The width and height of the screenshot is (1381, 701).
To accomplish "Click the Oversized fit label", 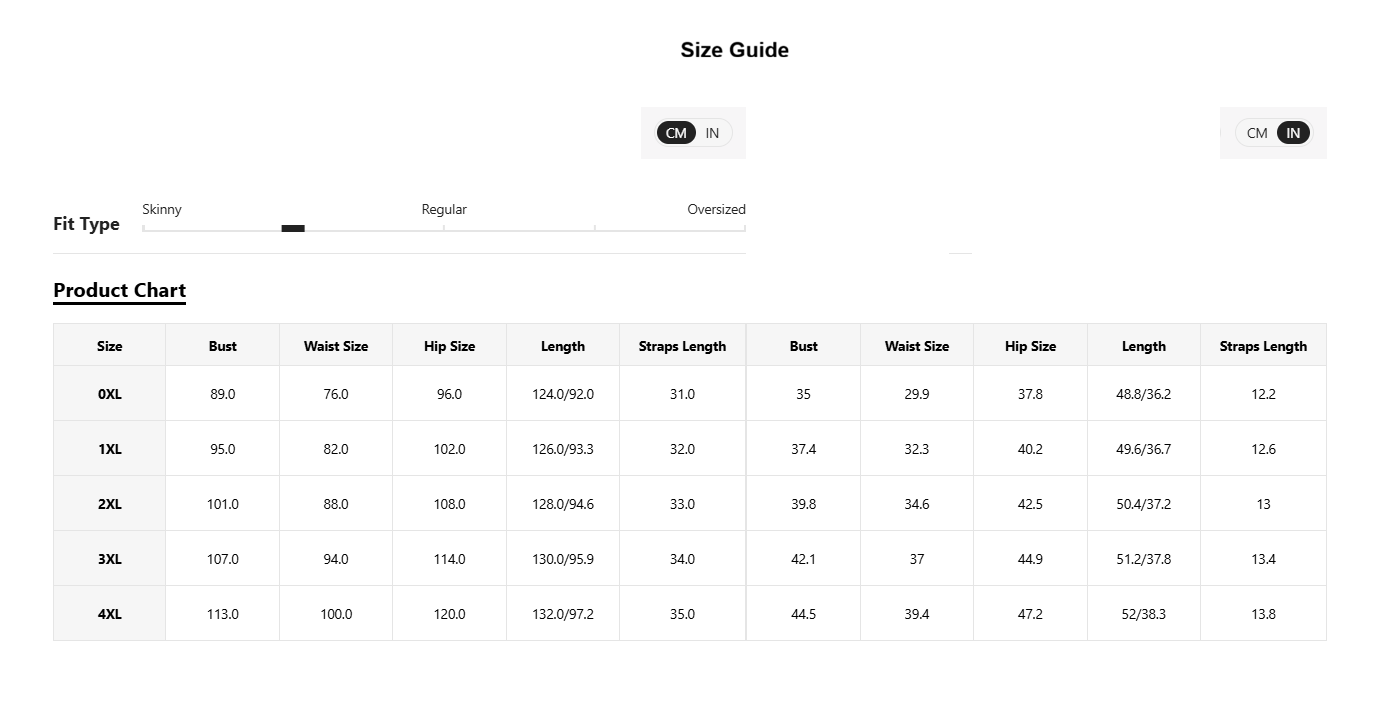I will tap(716, 209).
